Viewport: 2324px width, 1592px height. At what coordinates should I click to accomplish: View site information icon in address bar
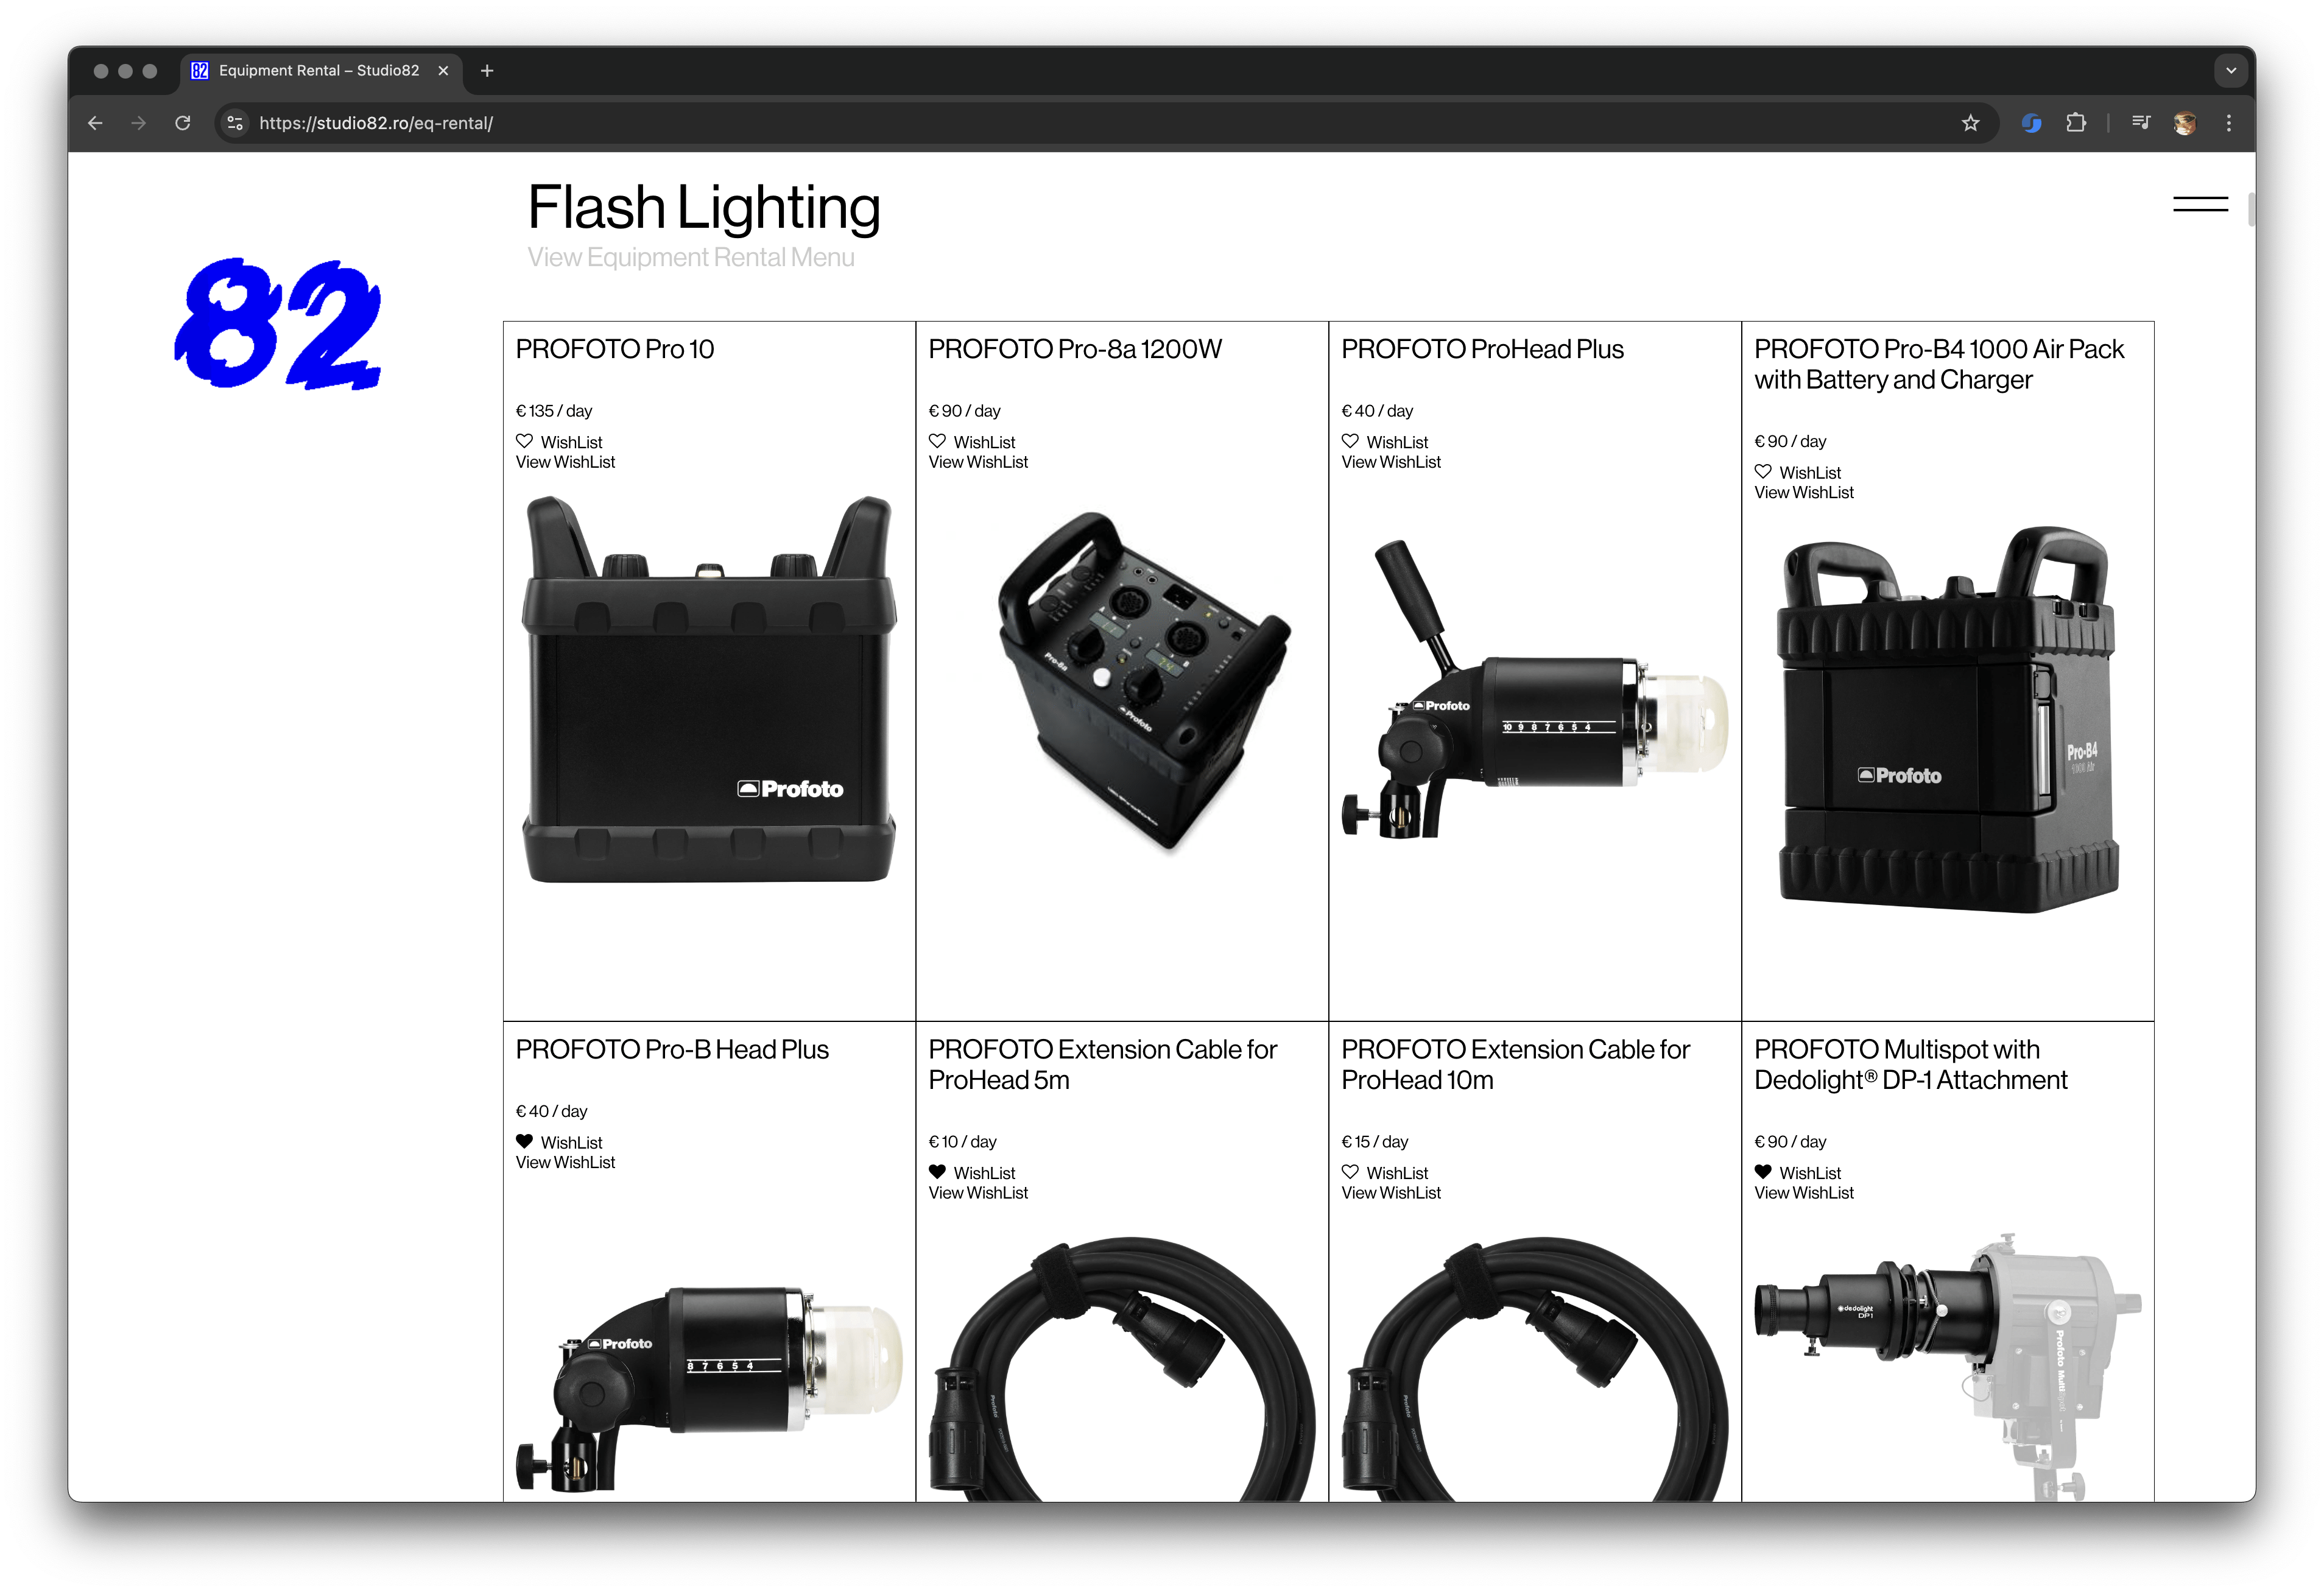[x=235, y=123]
